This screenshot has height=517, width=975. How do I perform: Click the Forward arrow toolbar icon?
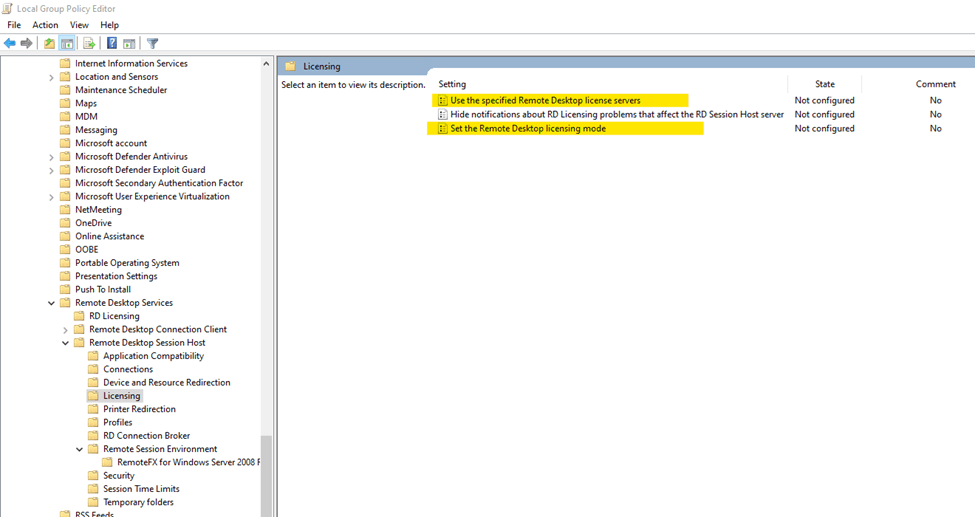pyautogui.click(x=26, y=43)
